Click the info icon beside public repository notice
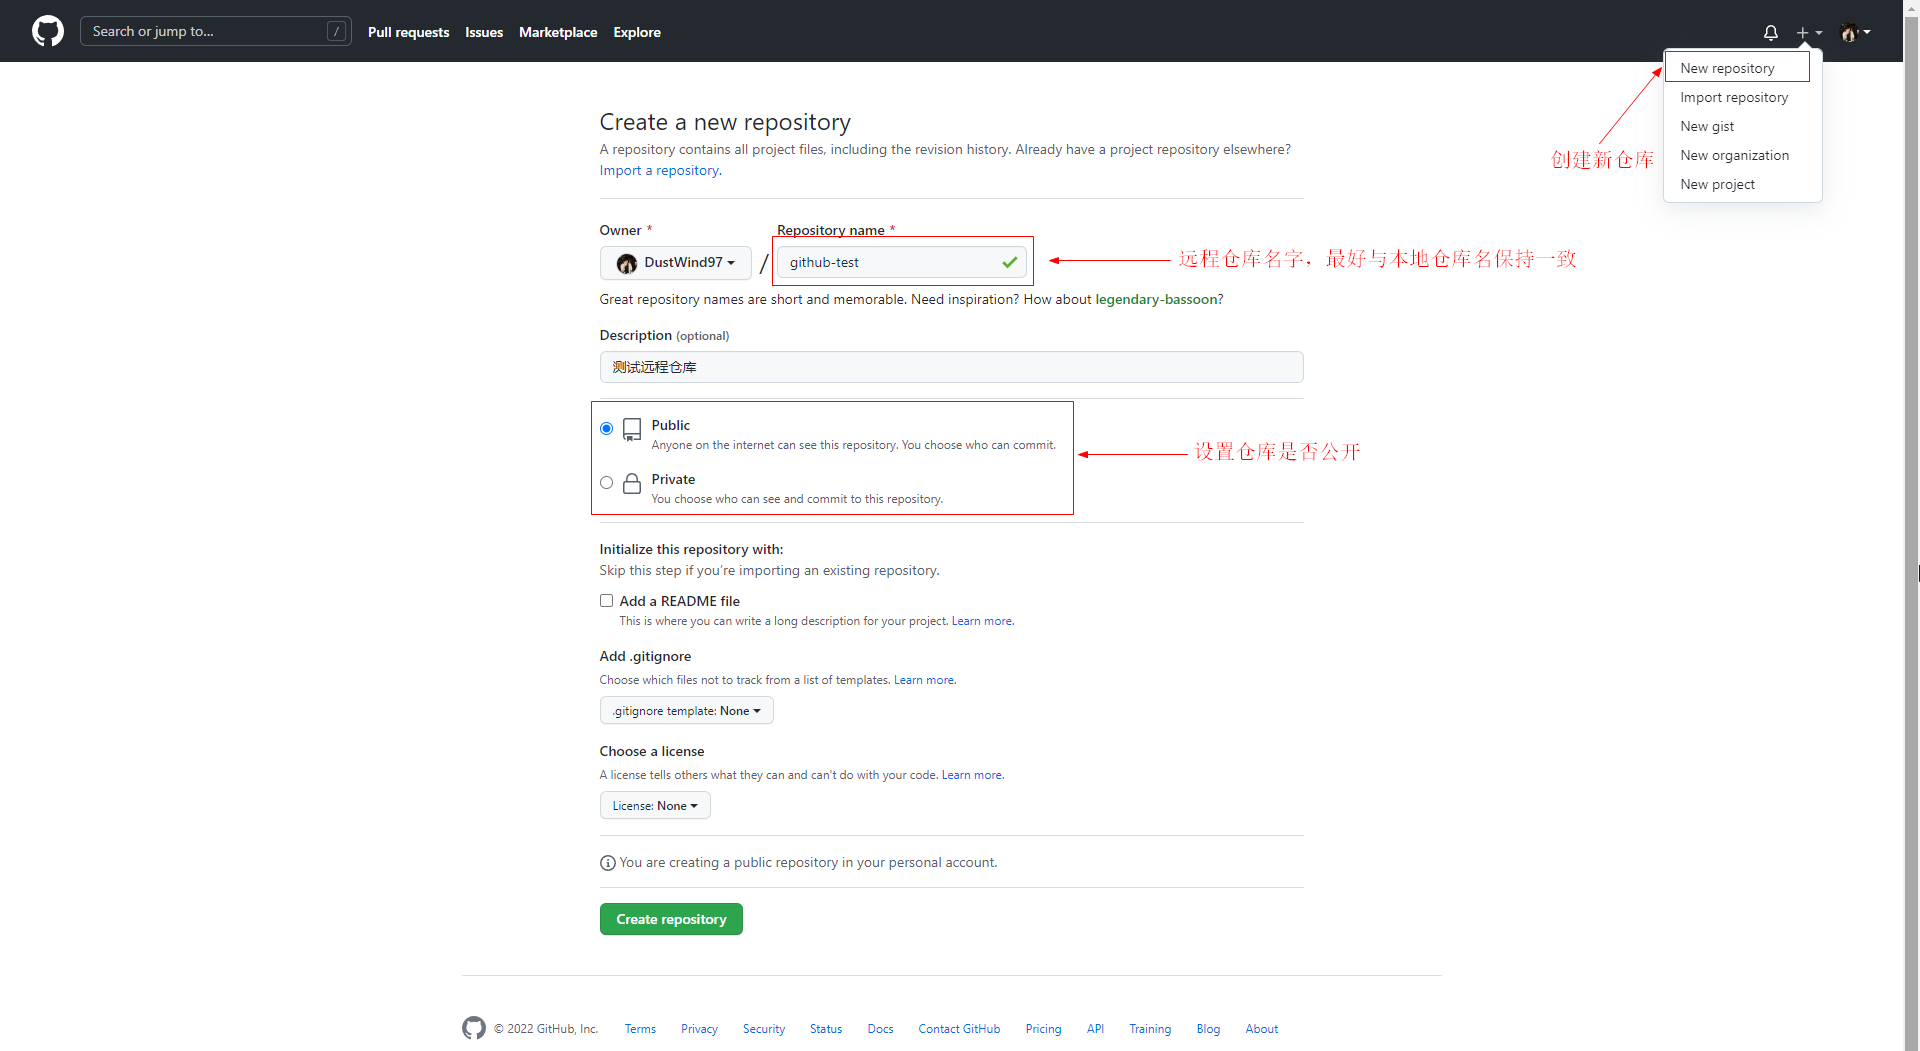 [x=607, y=863]
